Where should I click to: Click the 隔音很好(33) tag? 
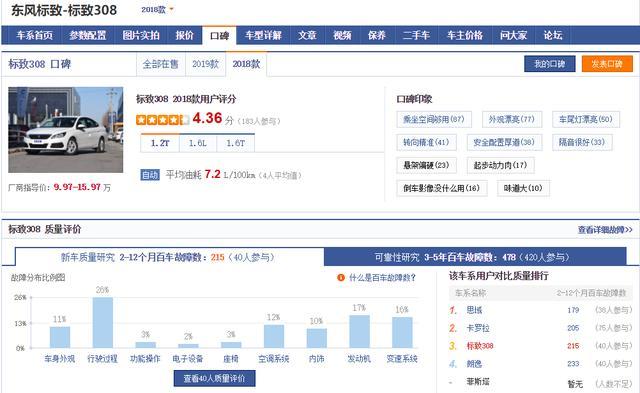point(582,142)
